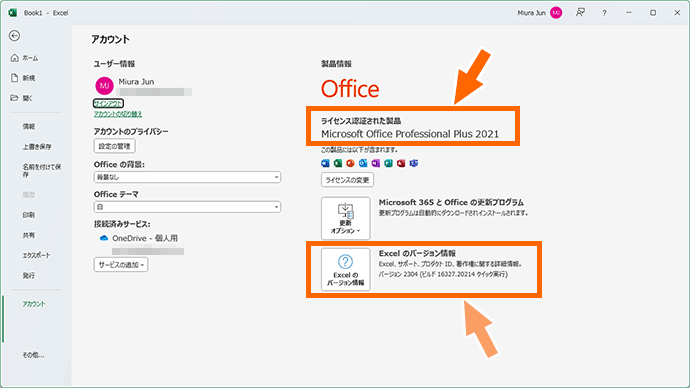Image resolution: width=690 pixels, height=388 pixels.
Task: Open the 印刷 (Print) page
Action: tap(29, 215)
